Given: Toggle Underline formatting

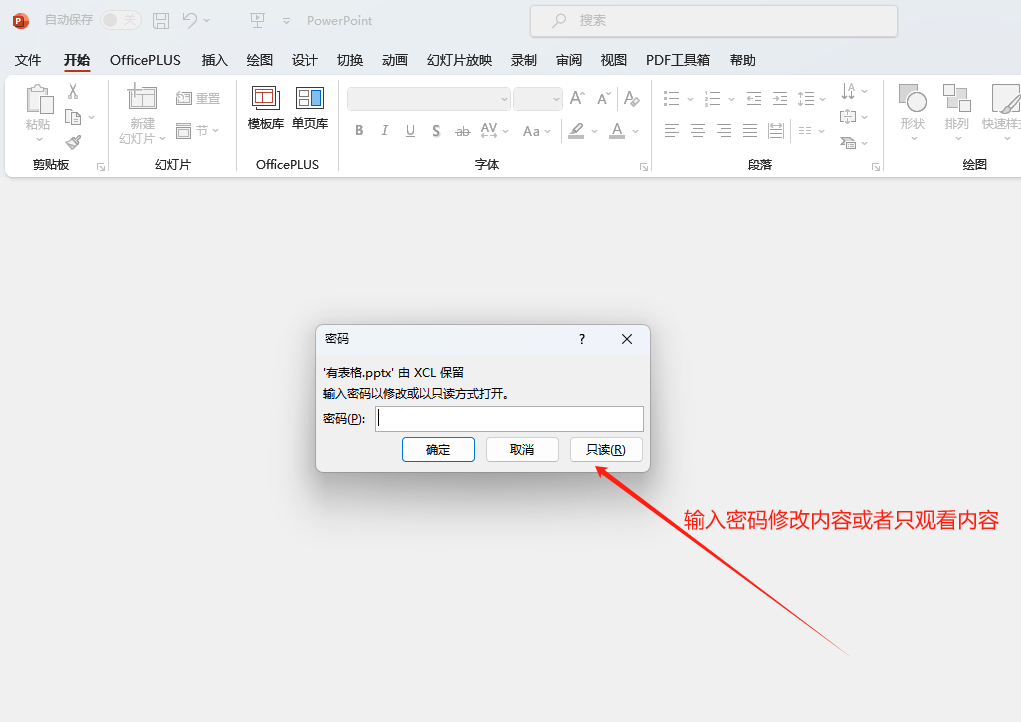Looking at the screenshot, I should (410, 131).
